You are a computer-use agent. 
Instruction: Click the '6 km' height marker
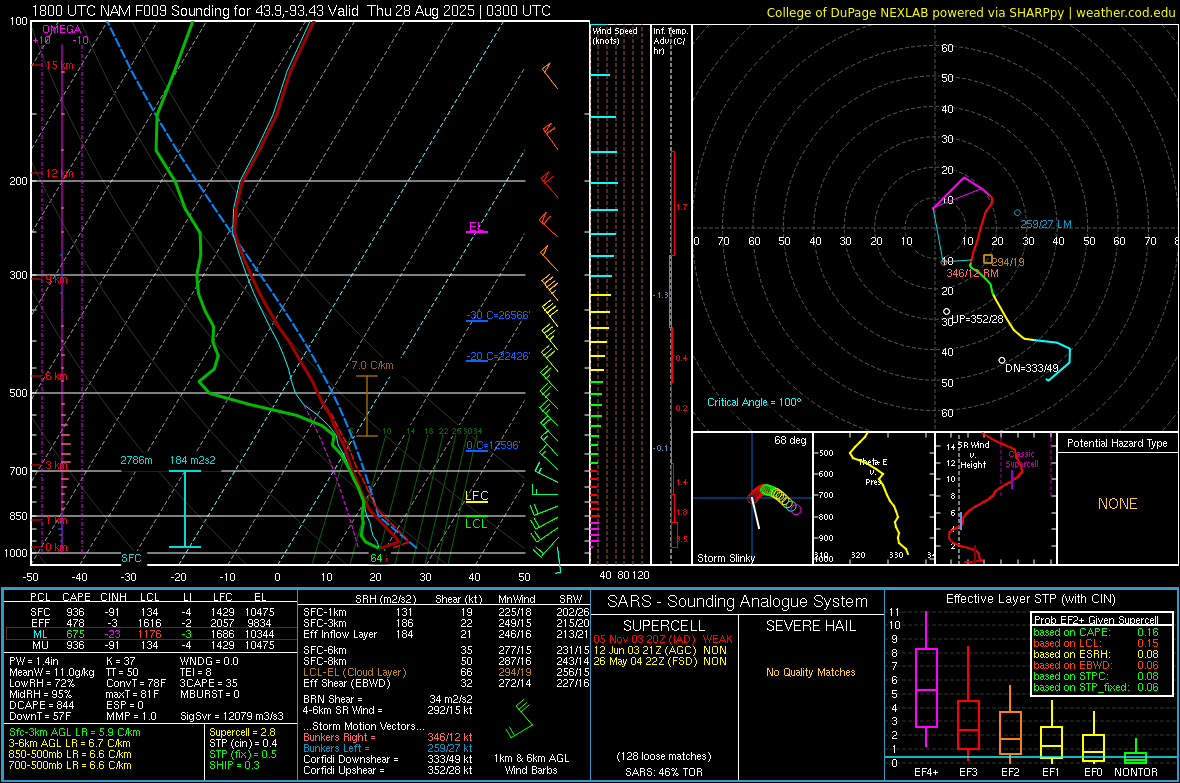(56, 376)
